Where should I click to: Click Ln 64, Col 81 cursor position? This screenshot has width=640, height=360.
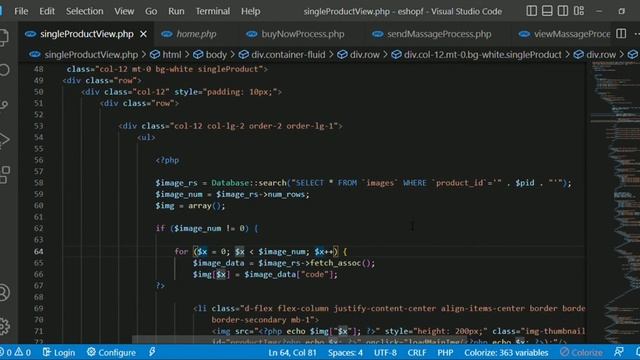292,352
